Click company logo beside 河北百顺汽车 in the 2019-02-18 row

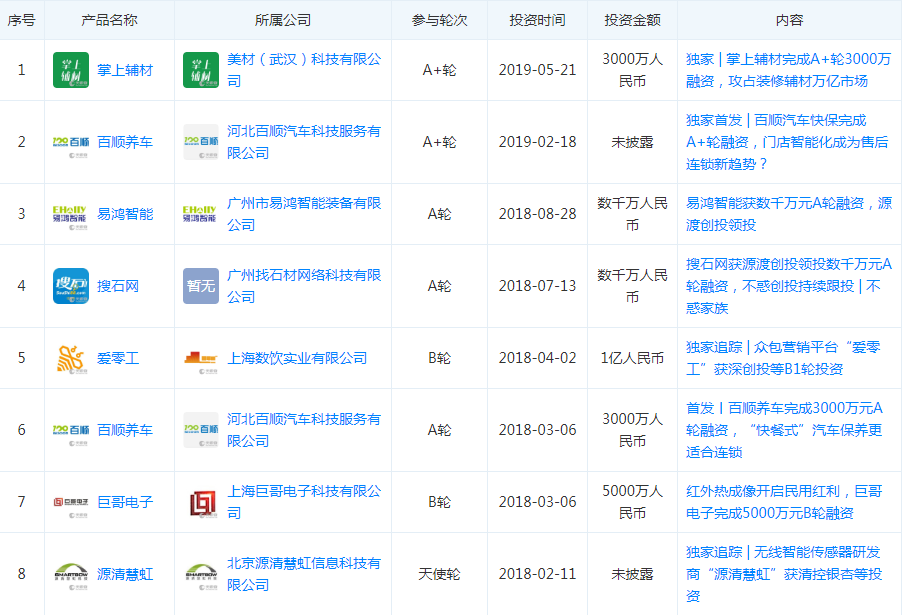coord(201,142)
